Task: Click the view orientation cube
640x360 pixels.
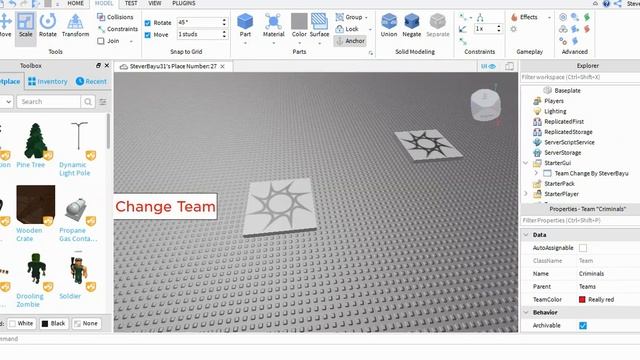Action: coord(485,104)
